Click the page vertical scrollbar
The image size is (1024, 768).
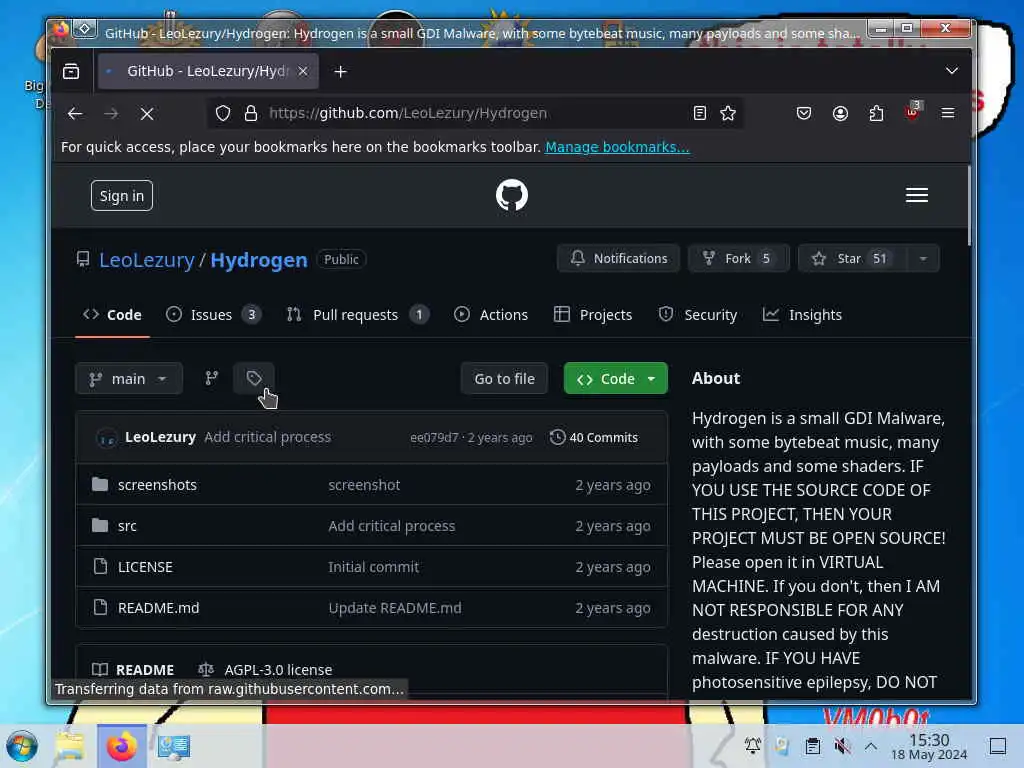(x=969, y=206)
